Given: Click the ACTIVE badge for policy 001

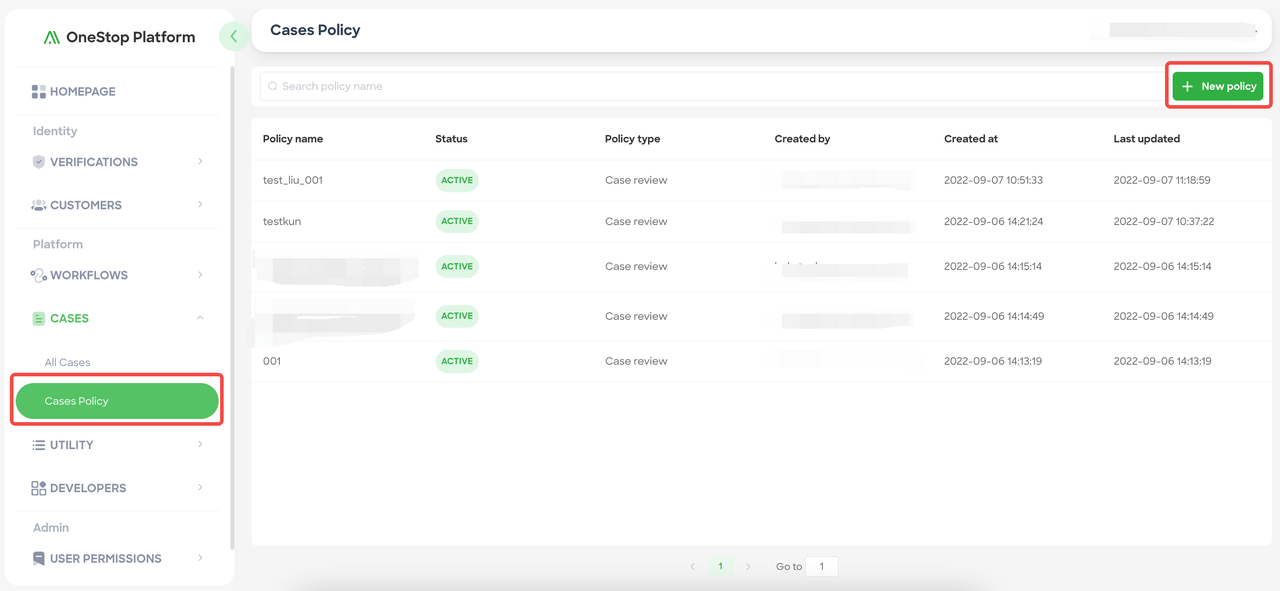Looking at the screenshot, I should tap(457, 361).
